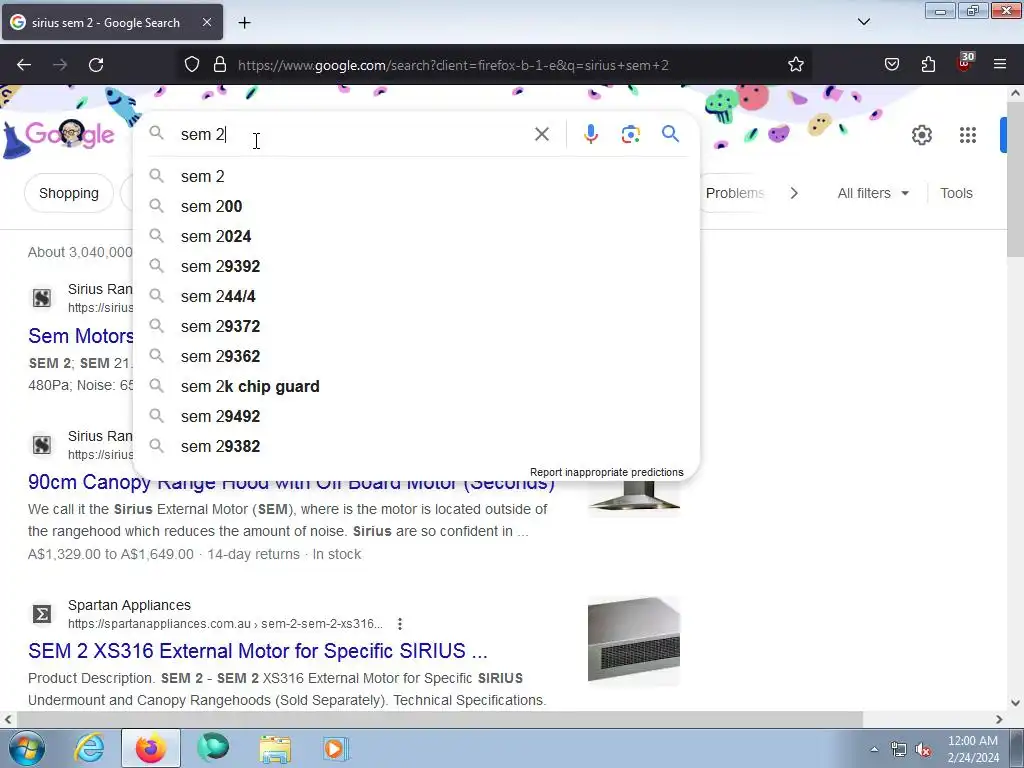Viewport: 1024px width, 768px height.
Task: Click the site security padlock icon
Action: click(220, 65)
